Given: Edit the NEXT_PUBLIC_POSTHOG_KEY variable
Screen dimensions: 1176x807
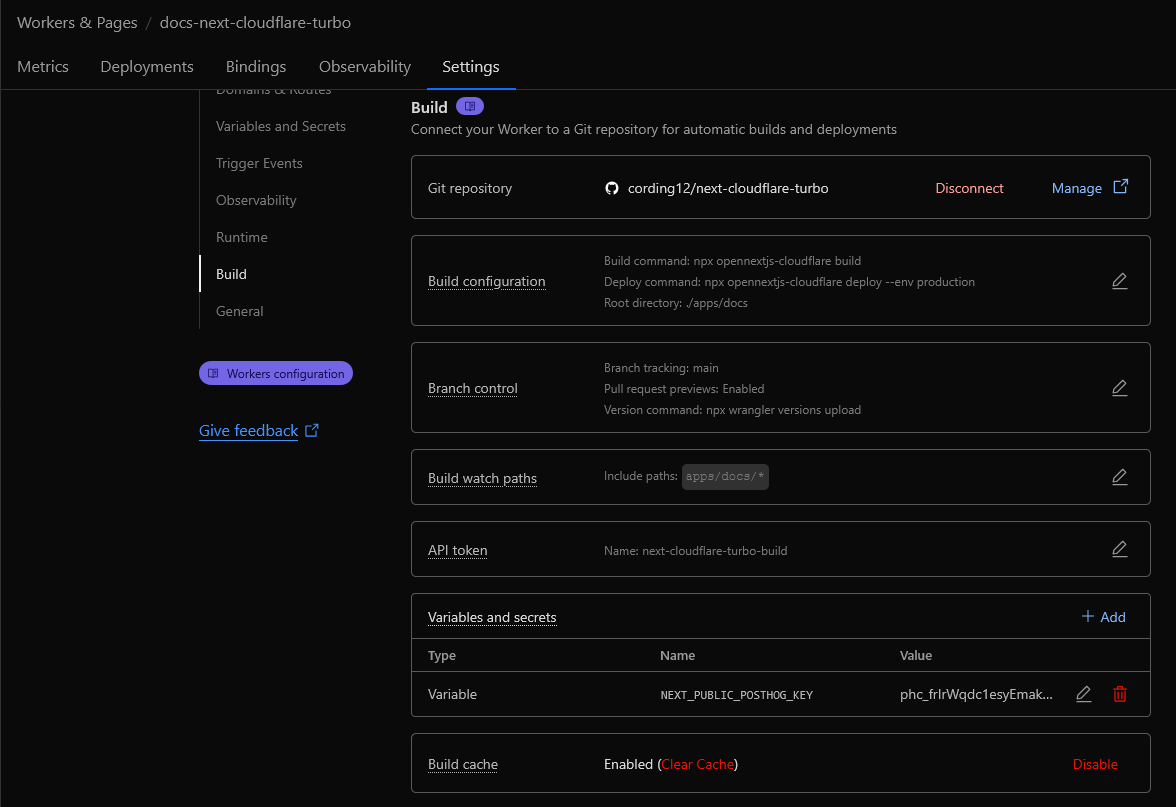Looking at the screenshot, I should (1083, 694).
